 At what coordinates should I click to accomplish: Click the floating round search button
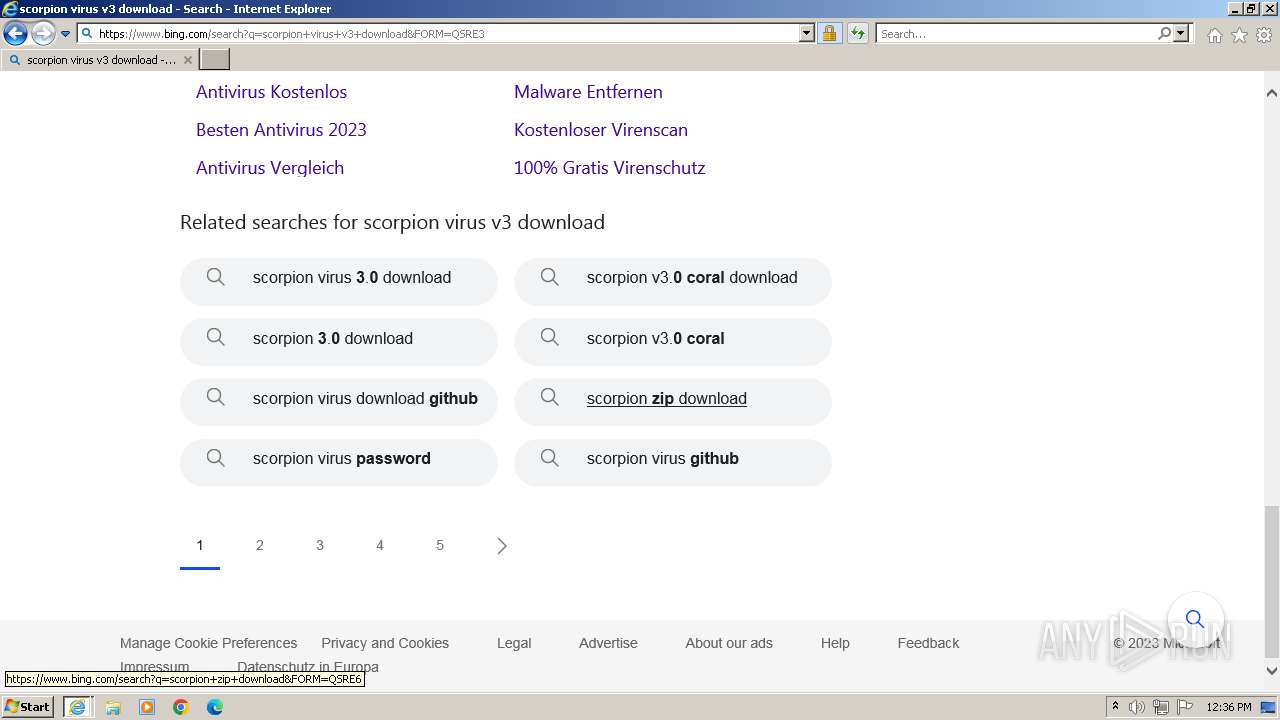tap(1195, 620)
